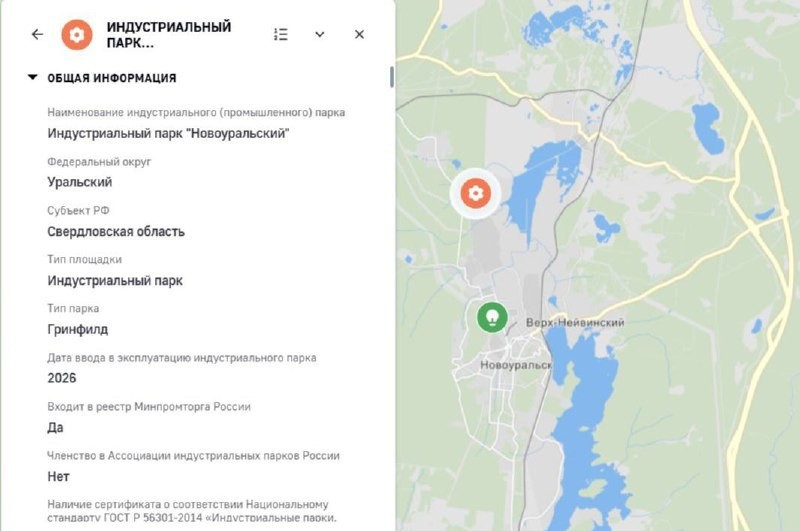Click the Индустриальный парк "Новоуральский" name value
This screenshot has height=531, width=800.
tap(168, 134)
